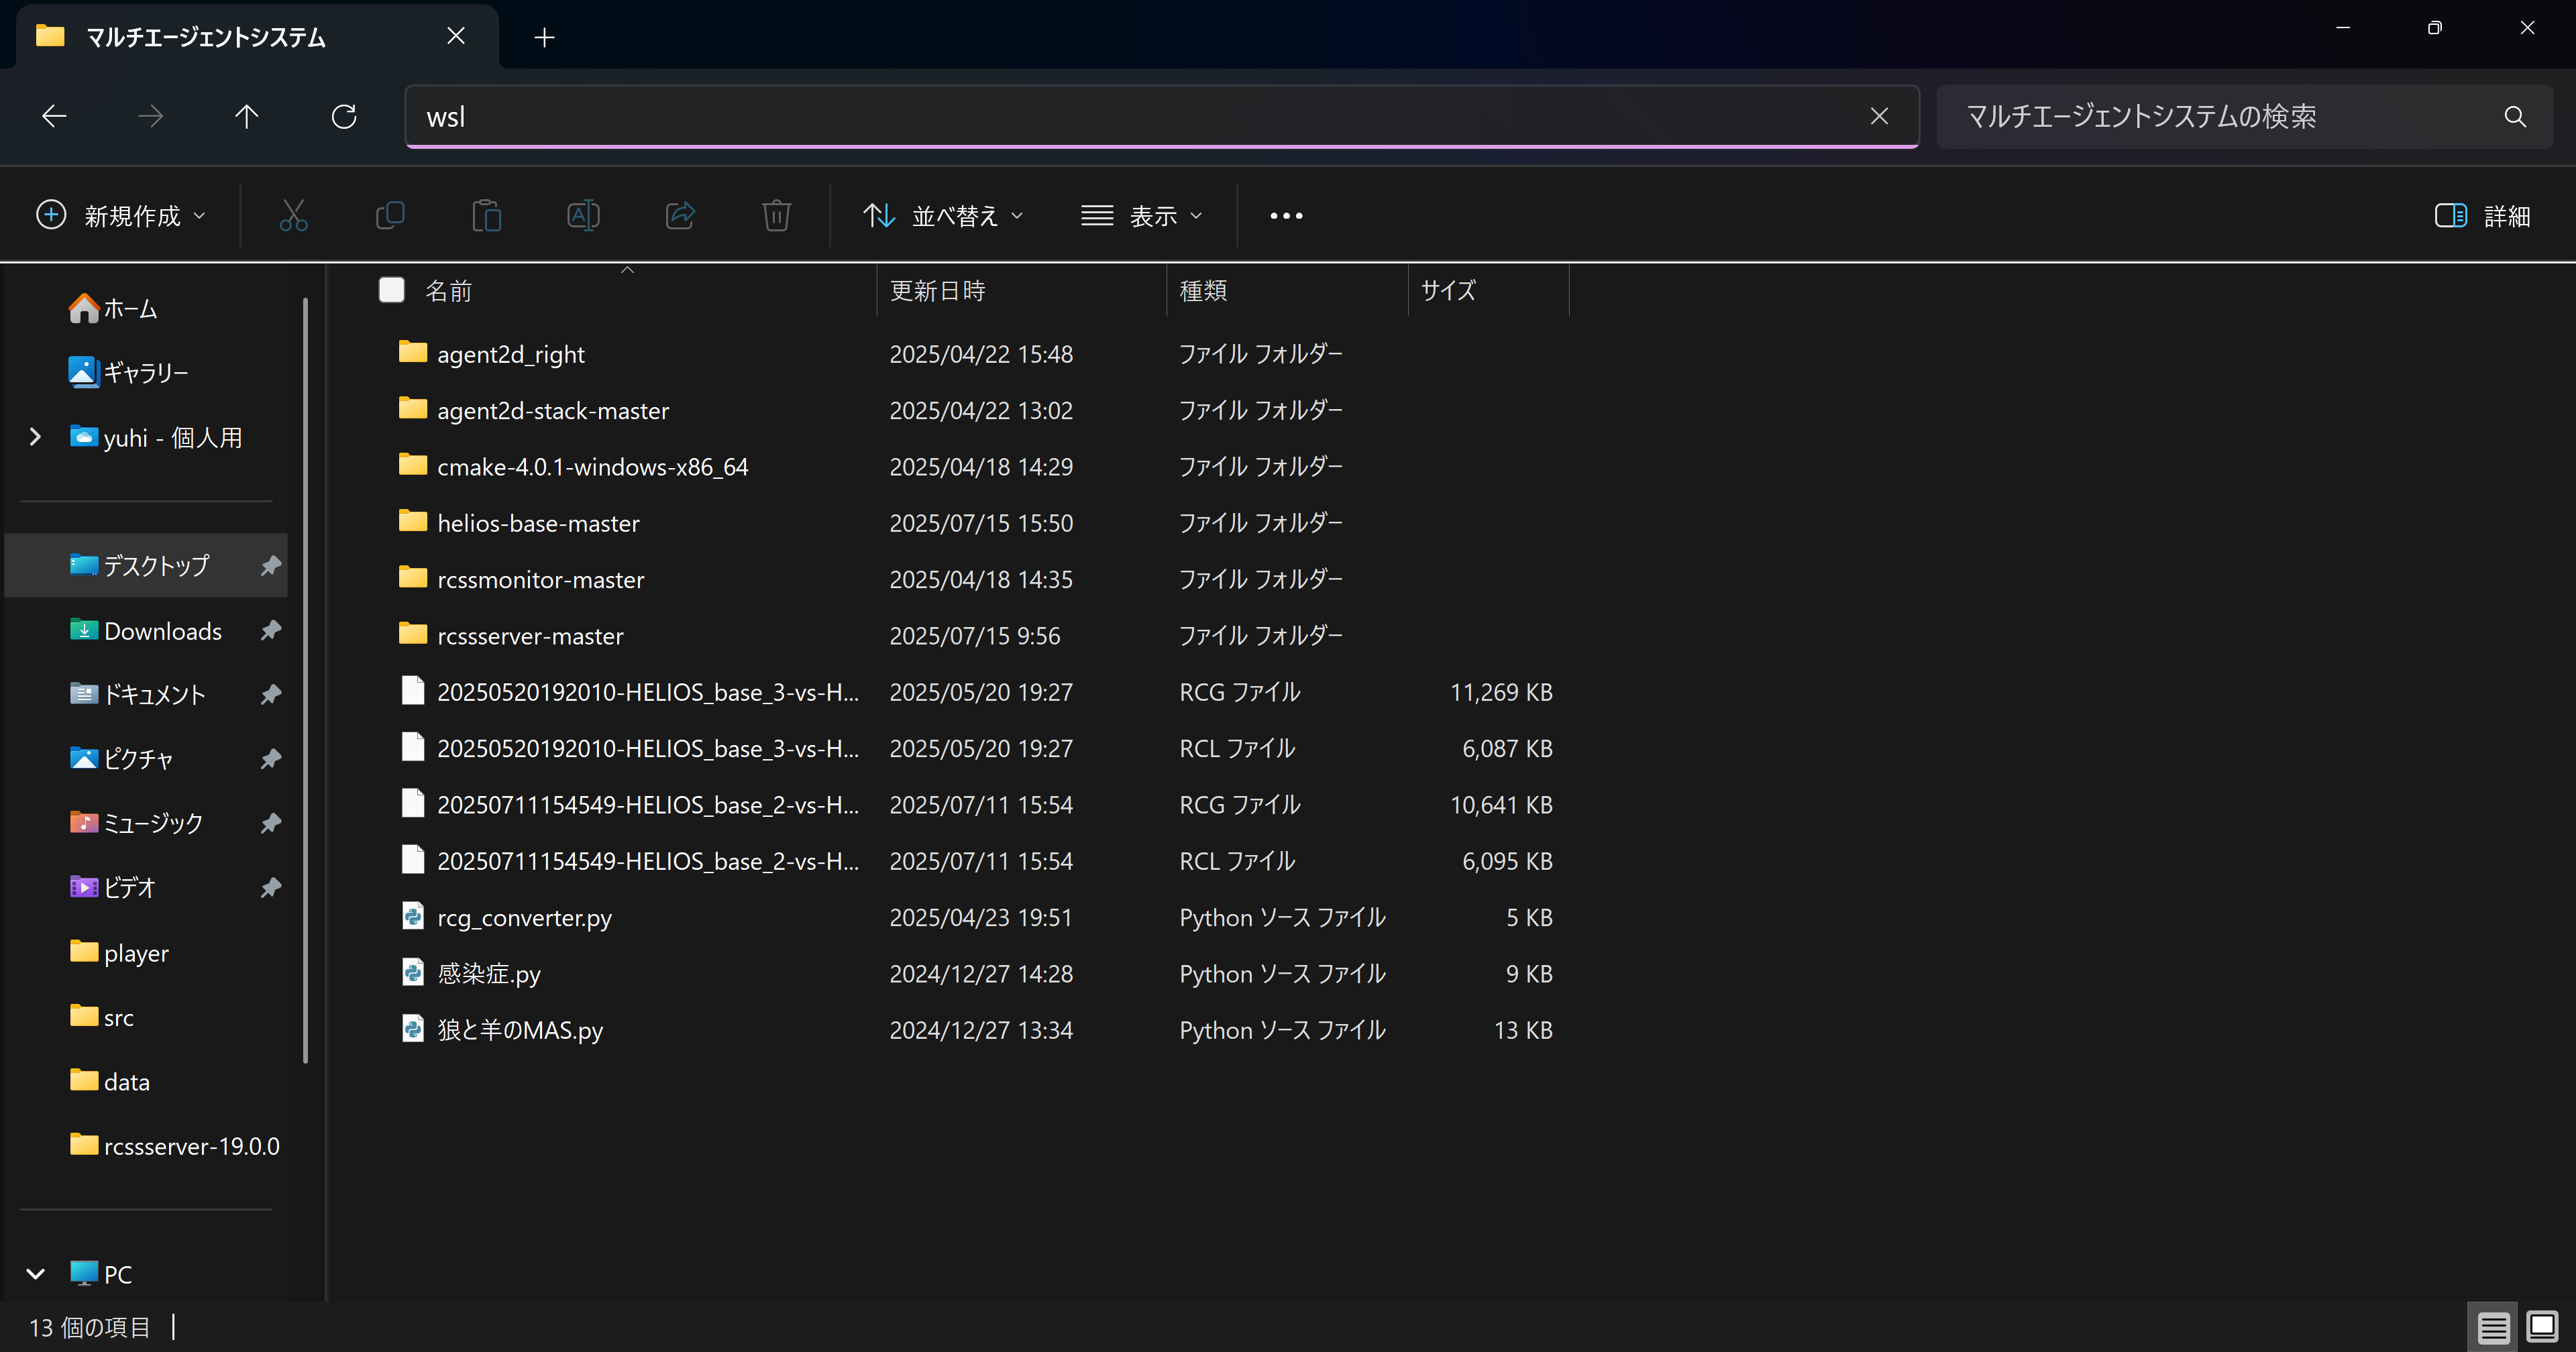Check the select-all checkbox in header
Screen dimensions: 2576x1352
[x=391, y=290]
